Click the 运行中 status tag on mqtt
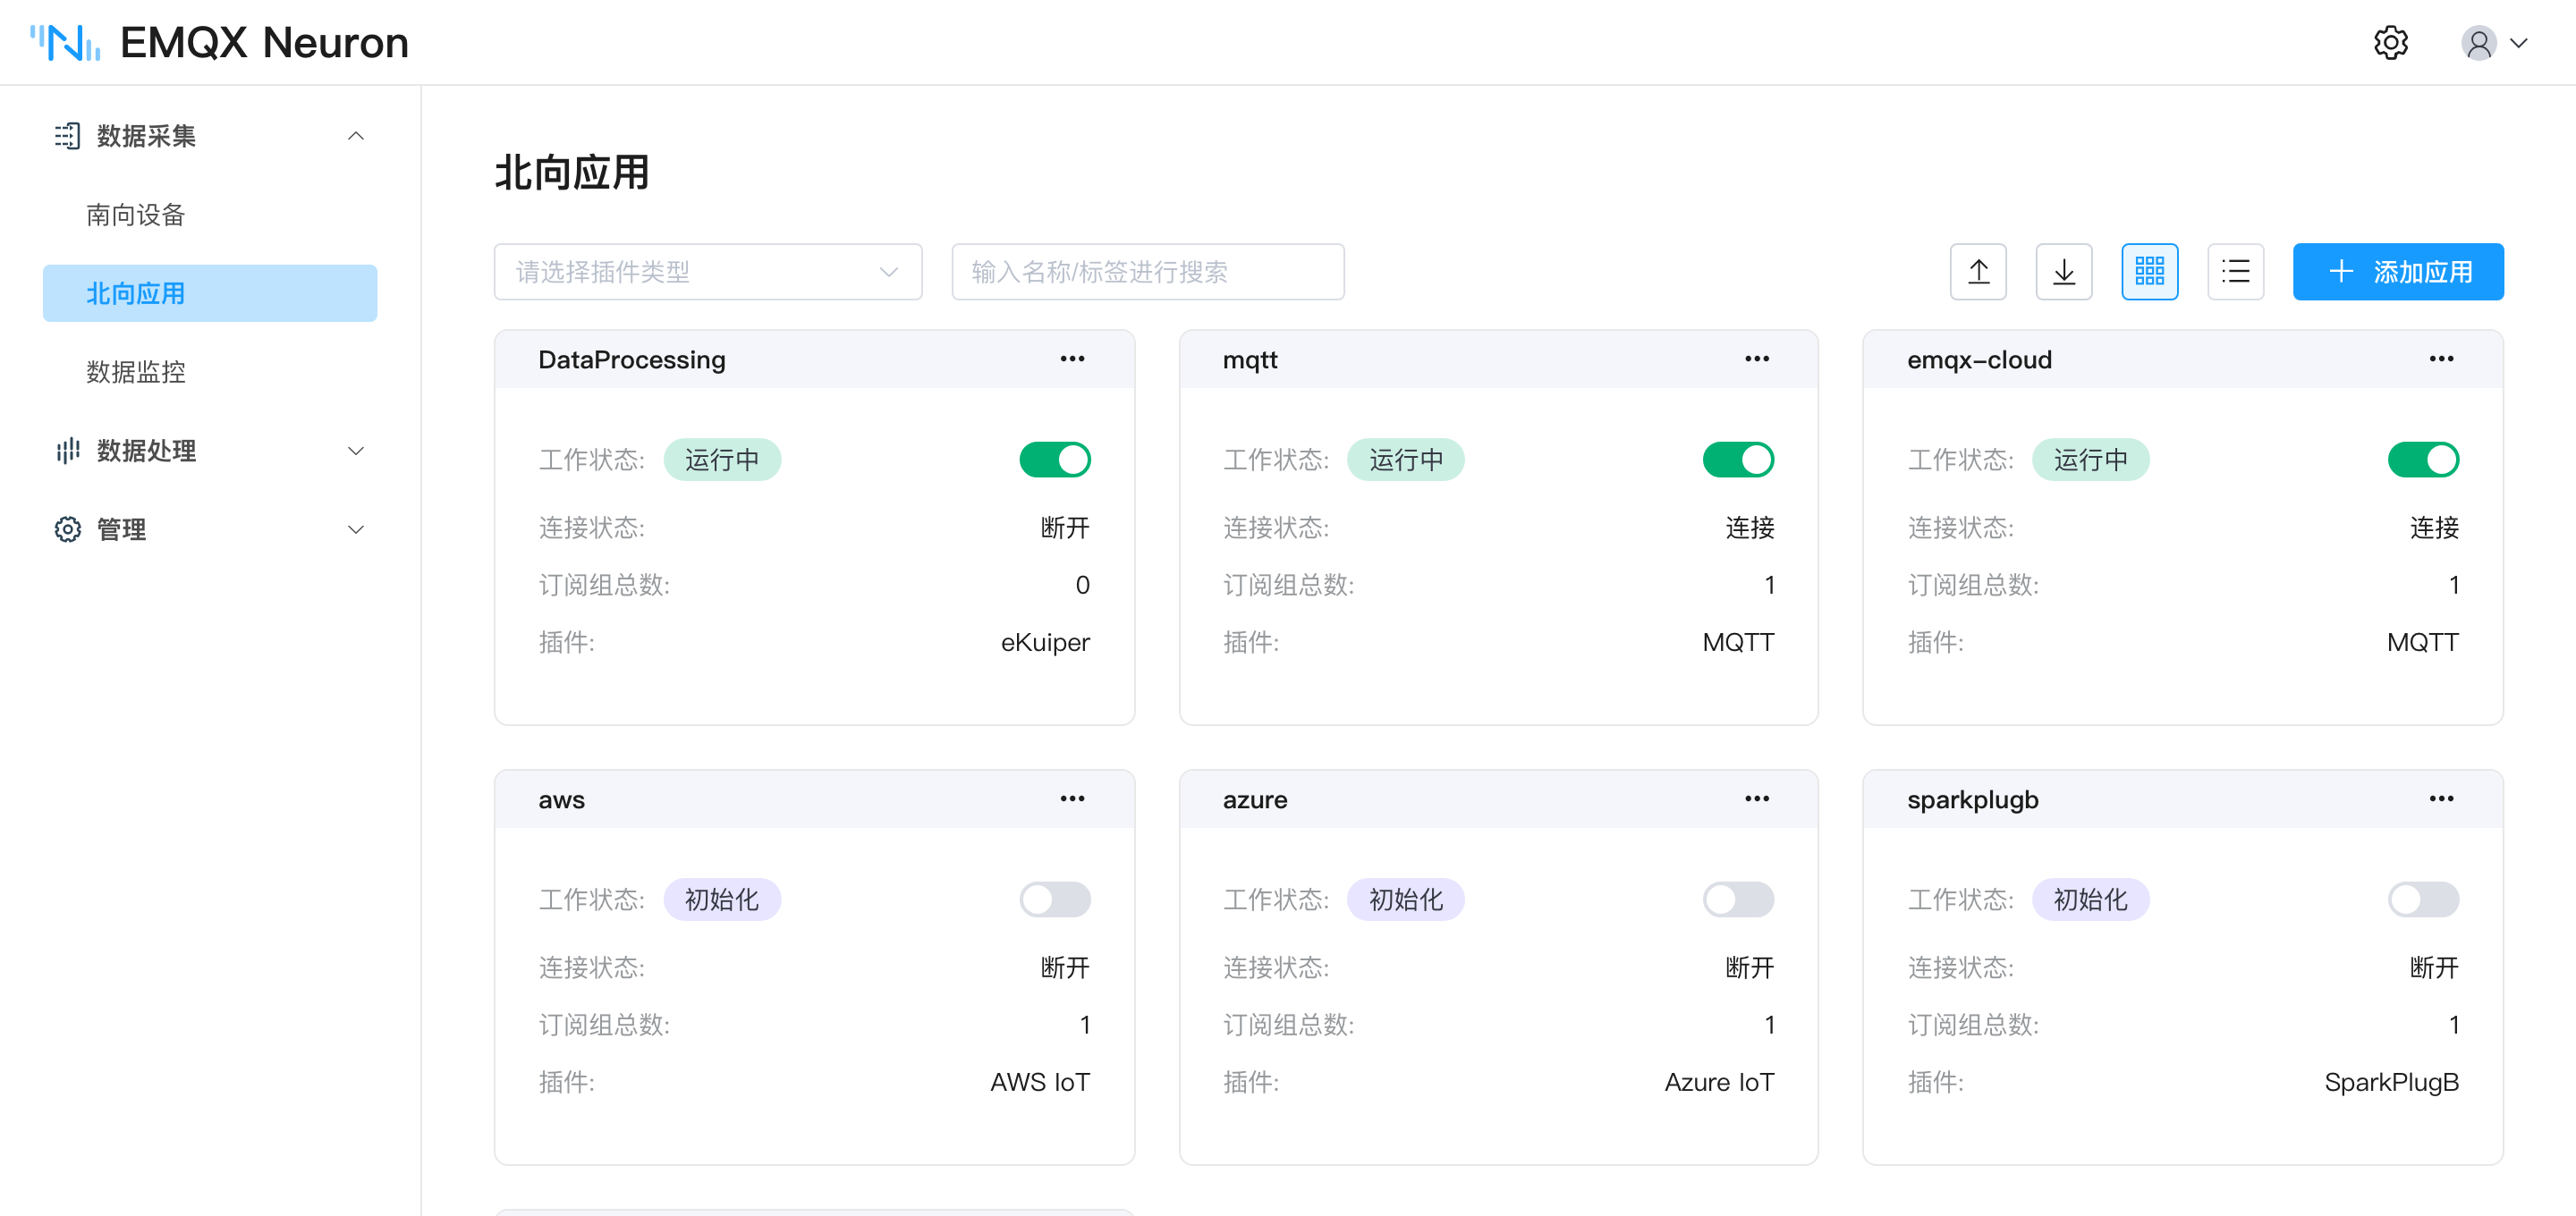 coord(1406,460)
